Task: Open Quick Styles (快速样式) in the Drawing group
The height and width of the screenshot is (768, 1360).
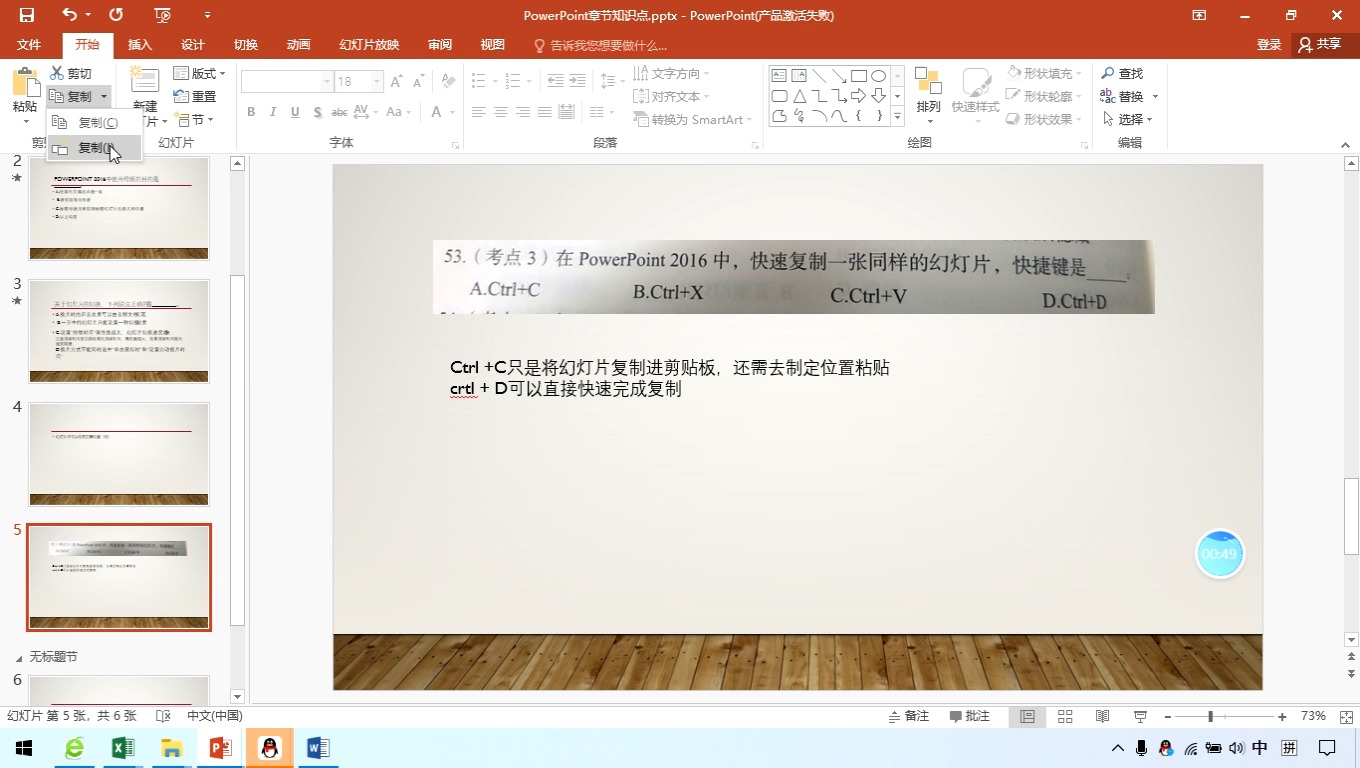Action: click(x=977, y=96)
